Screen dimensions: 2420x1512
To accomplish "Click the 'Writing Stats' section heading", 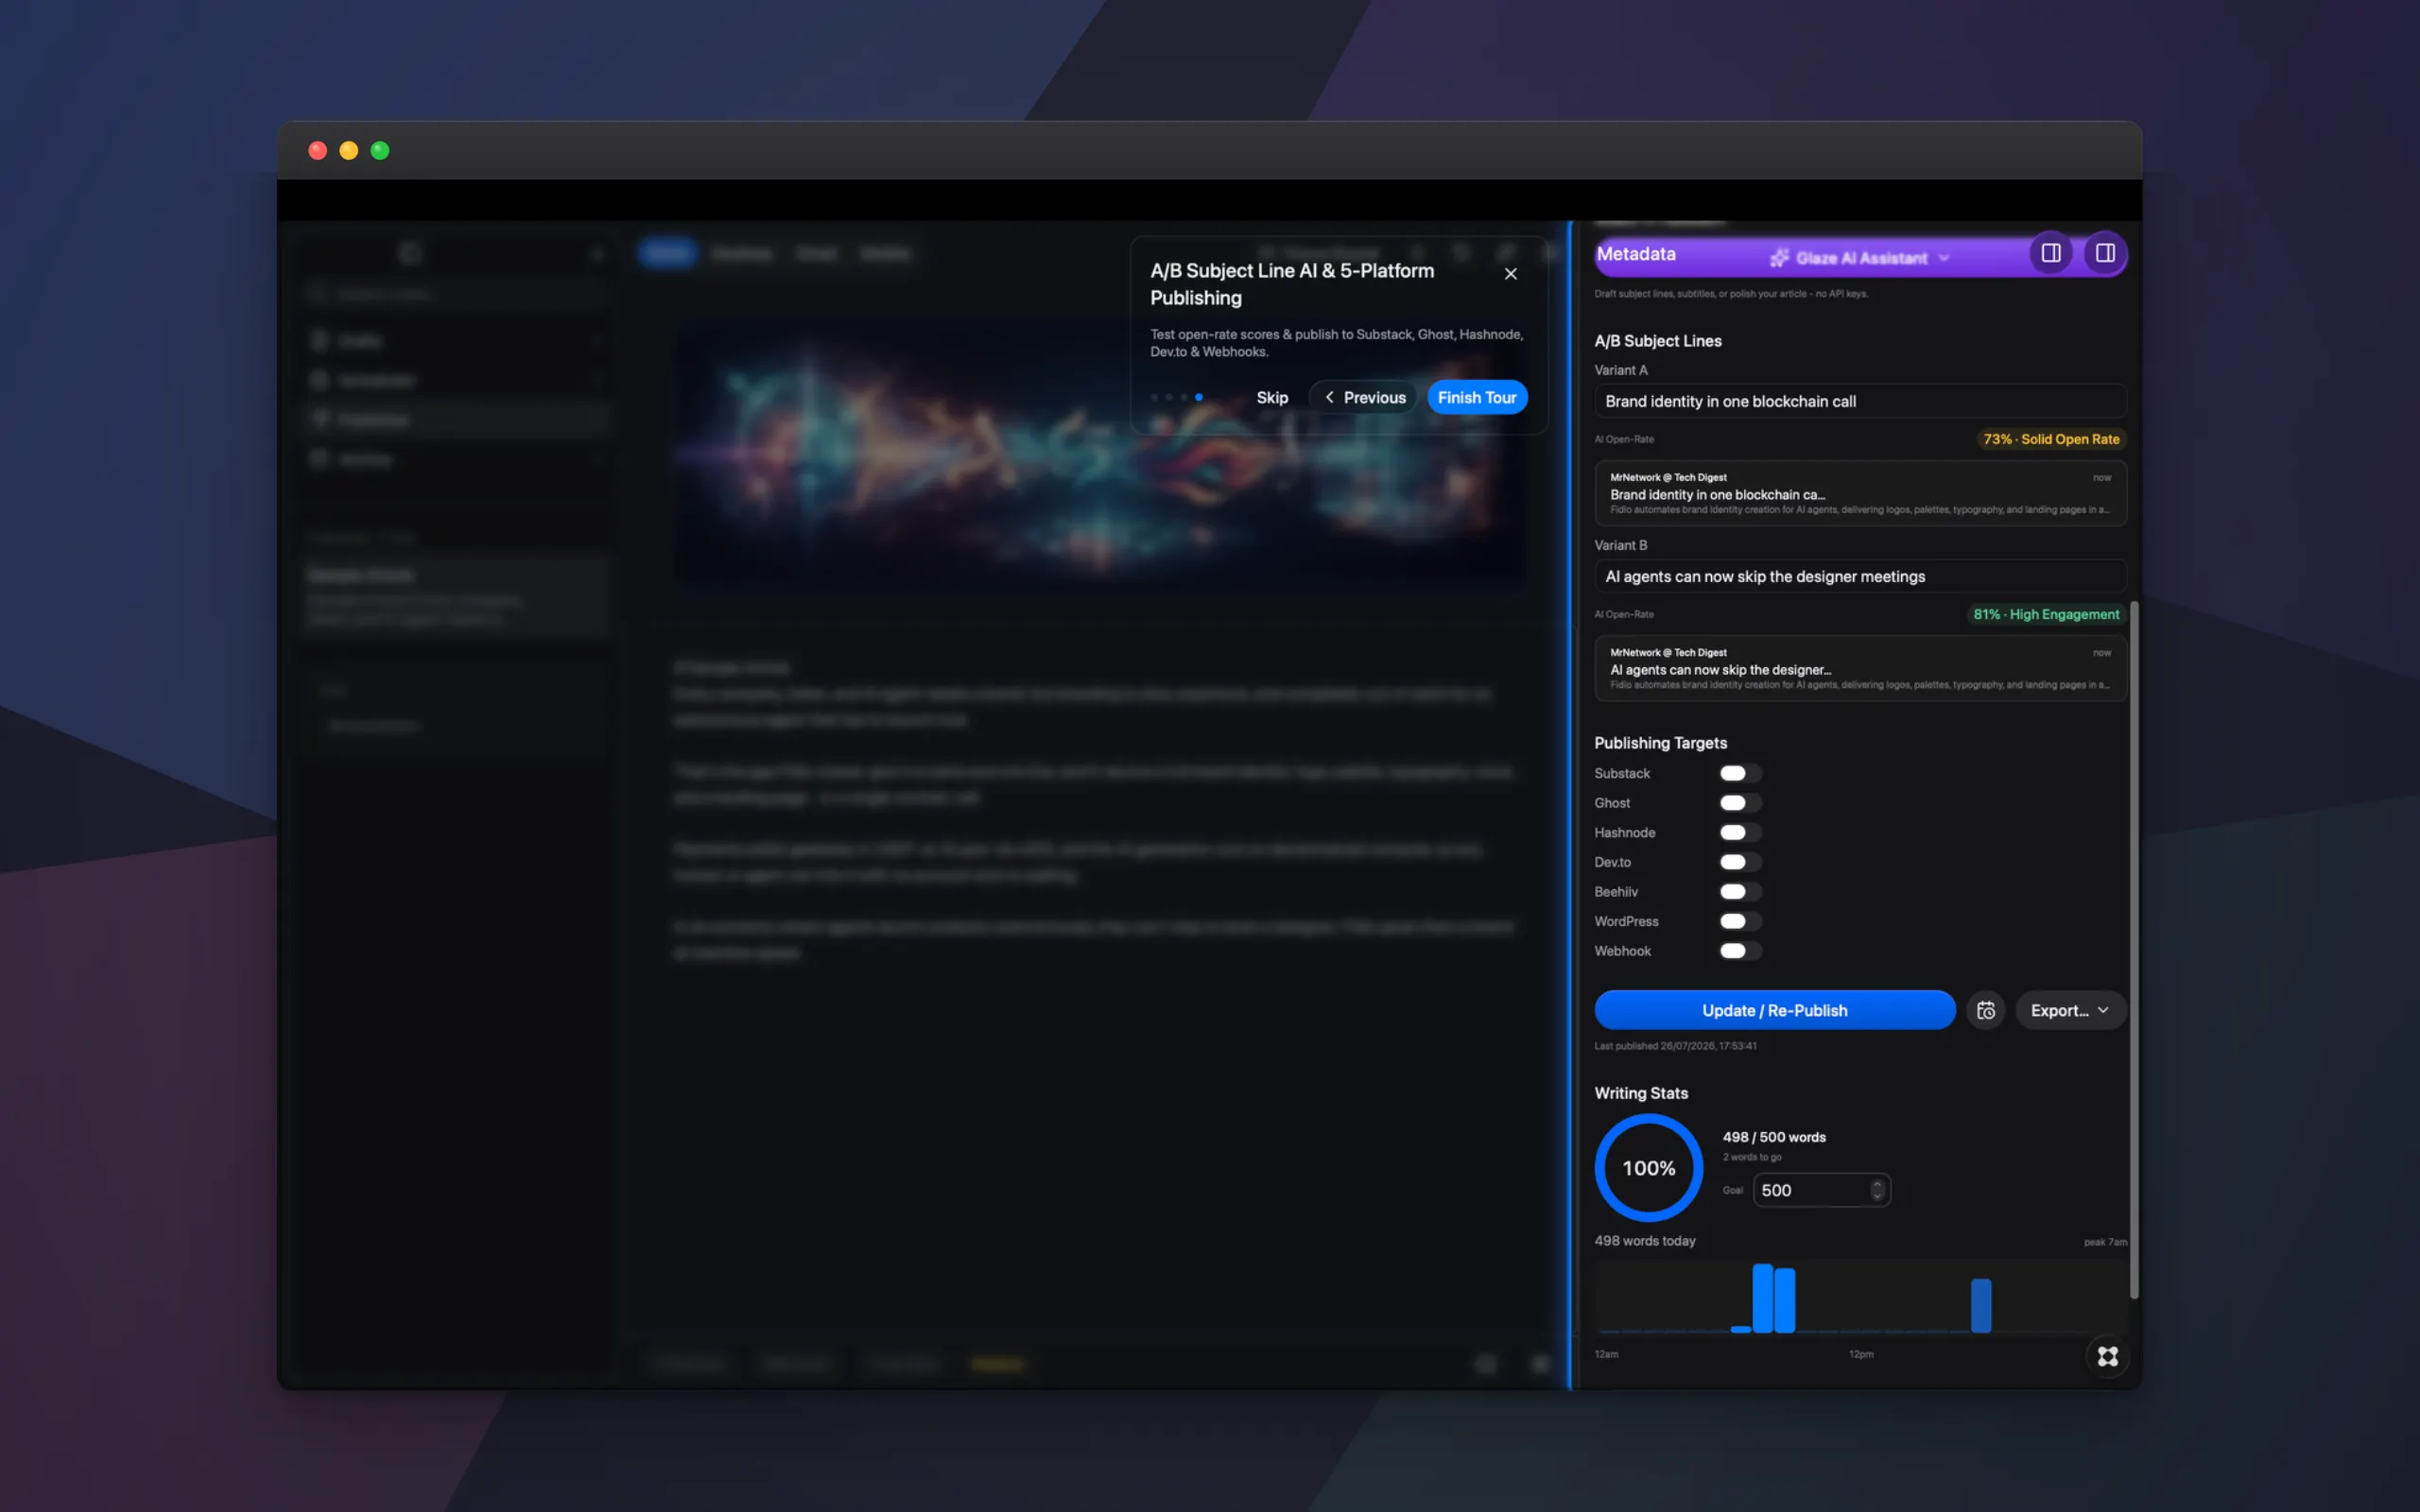I will (1641, 1093).
